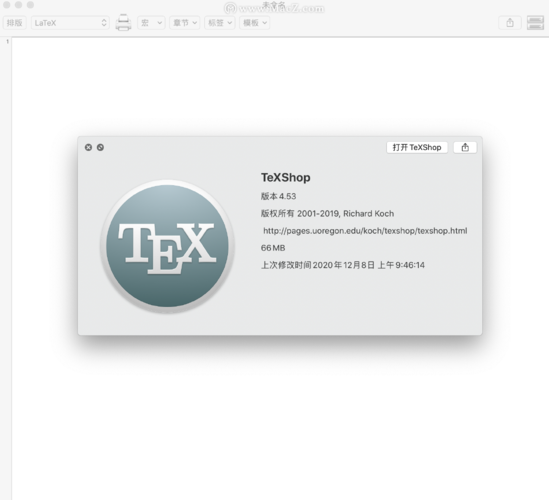The image size is (549, 500).
Task: Click the 排版 typeset button
Action: pyautogui.click(x=15, y=23)
